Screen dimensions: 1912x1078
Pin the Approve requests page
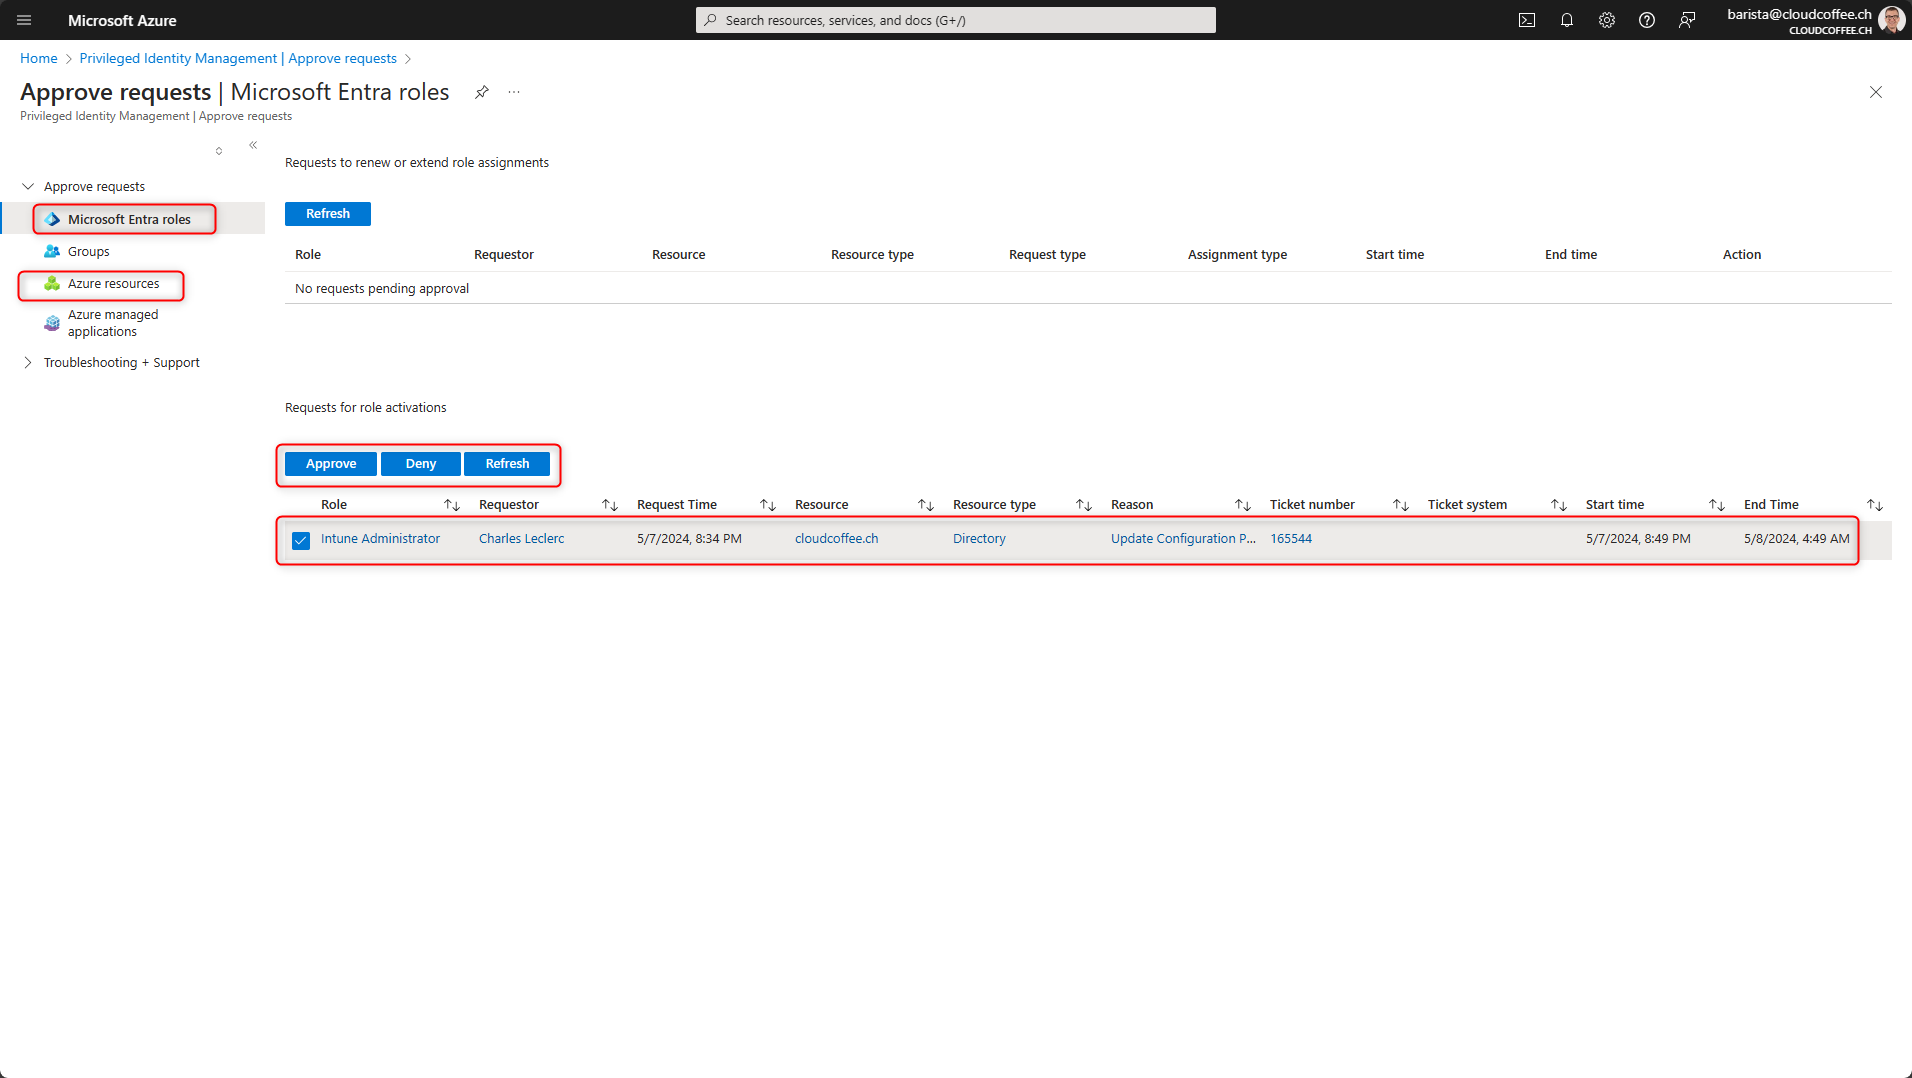tap(482, 92)
